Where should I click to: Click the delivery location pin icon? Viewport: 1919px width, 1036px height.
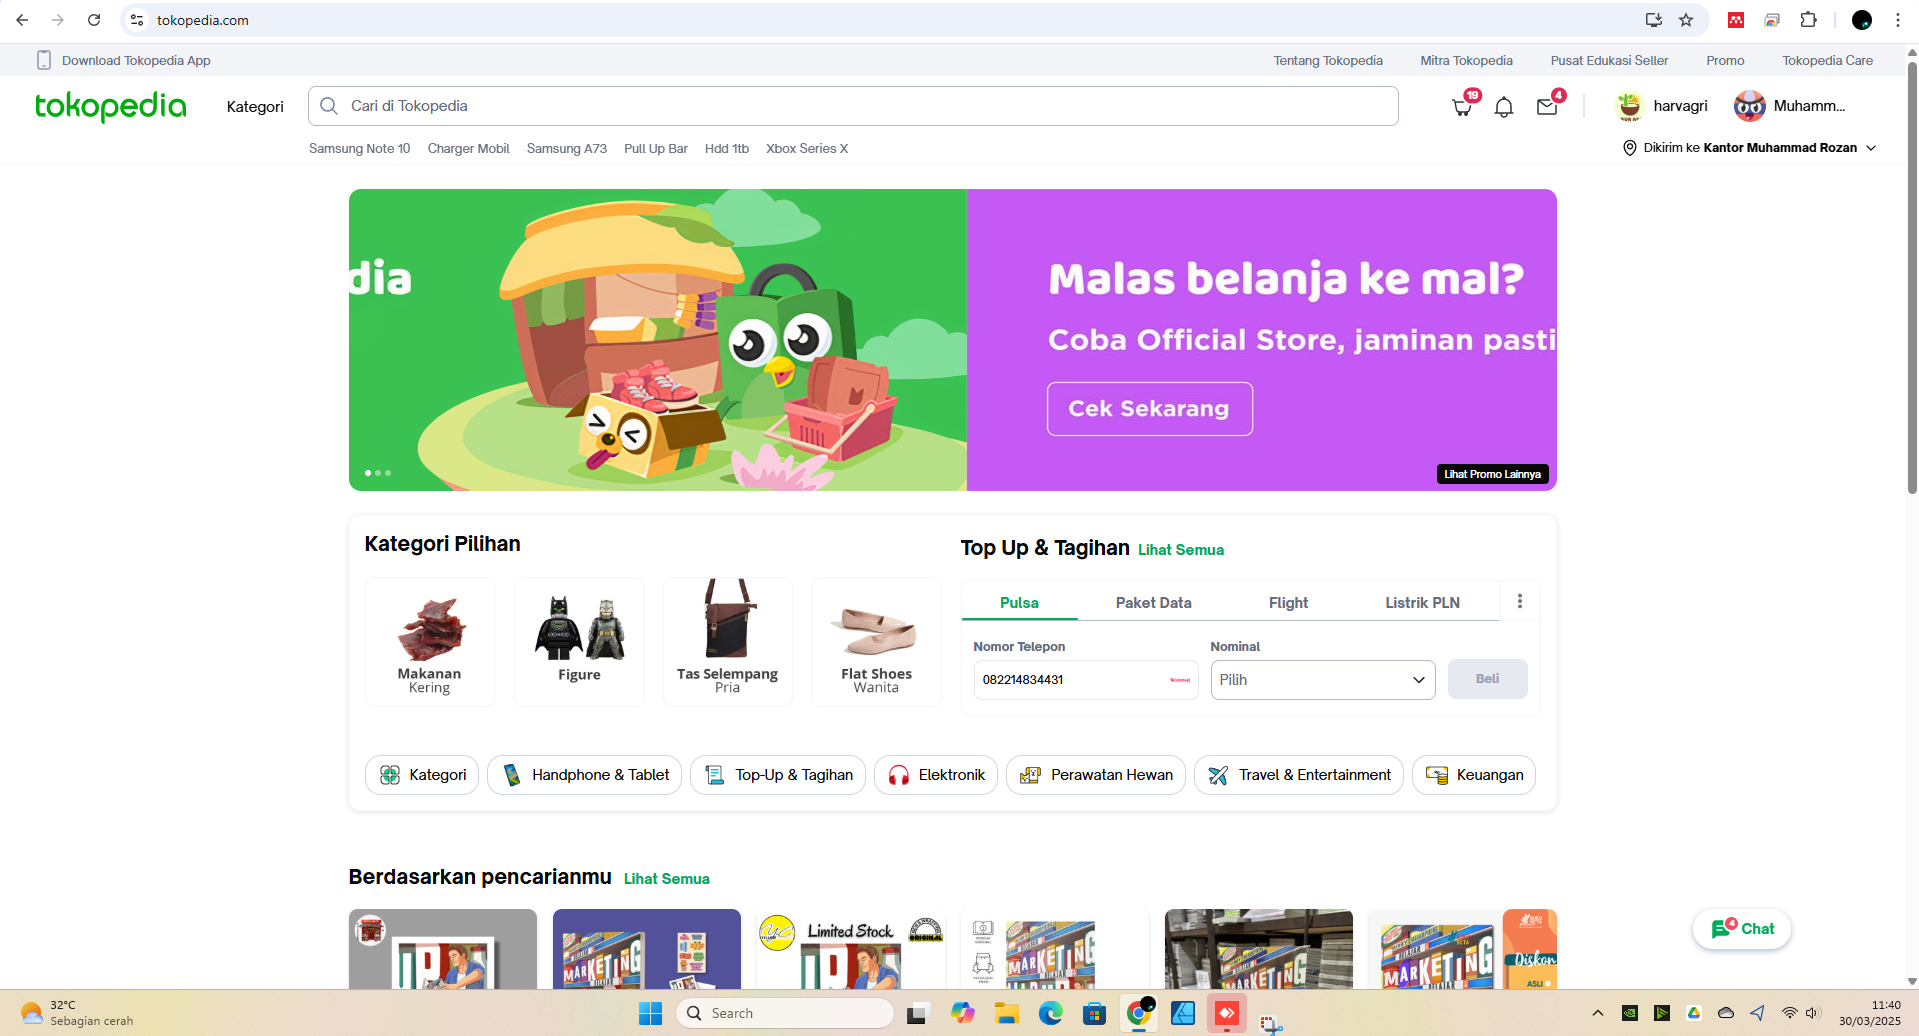click(1630, 148)
